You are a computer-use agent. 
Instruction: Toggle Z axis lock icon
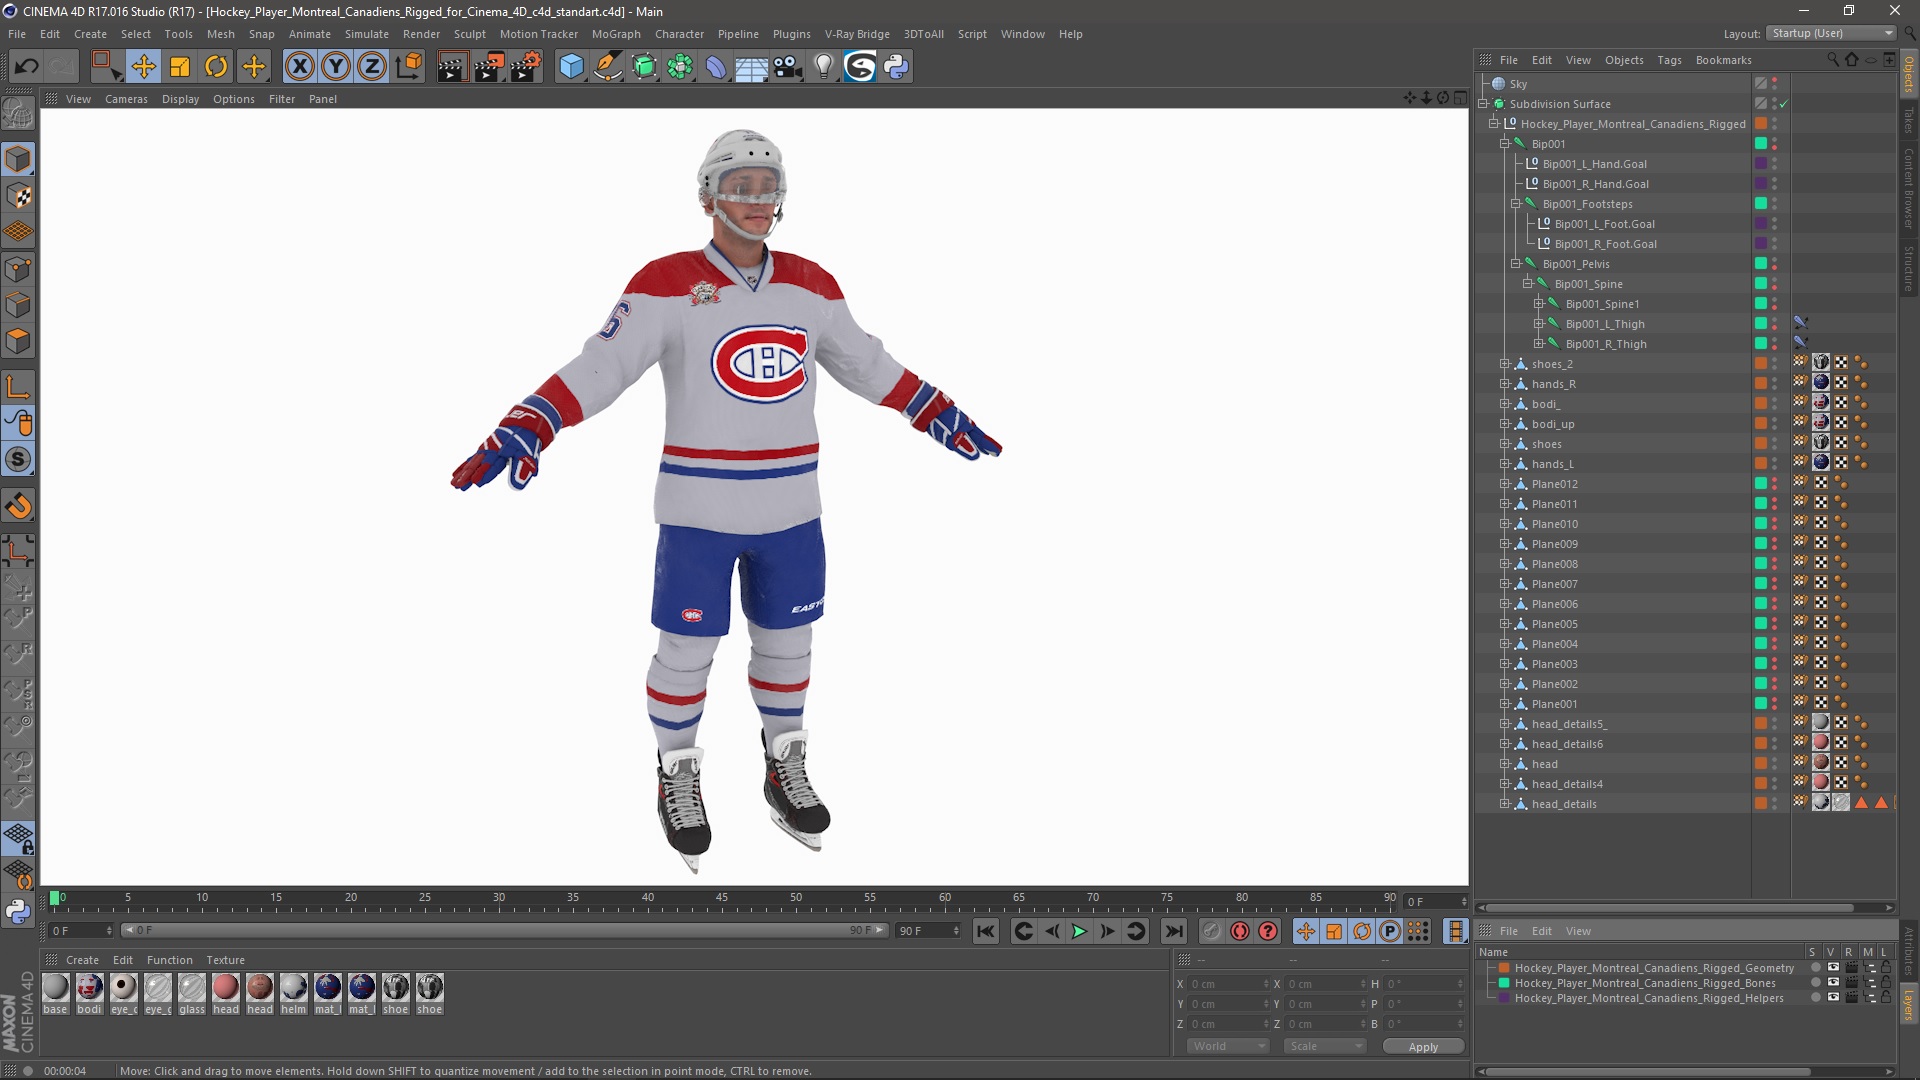point(372,67)
